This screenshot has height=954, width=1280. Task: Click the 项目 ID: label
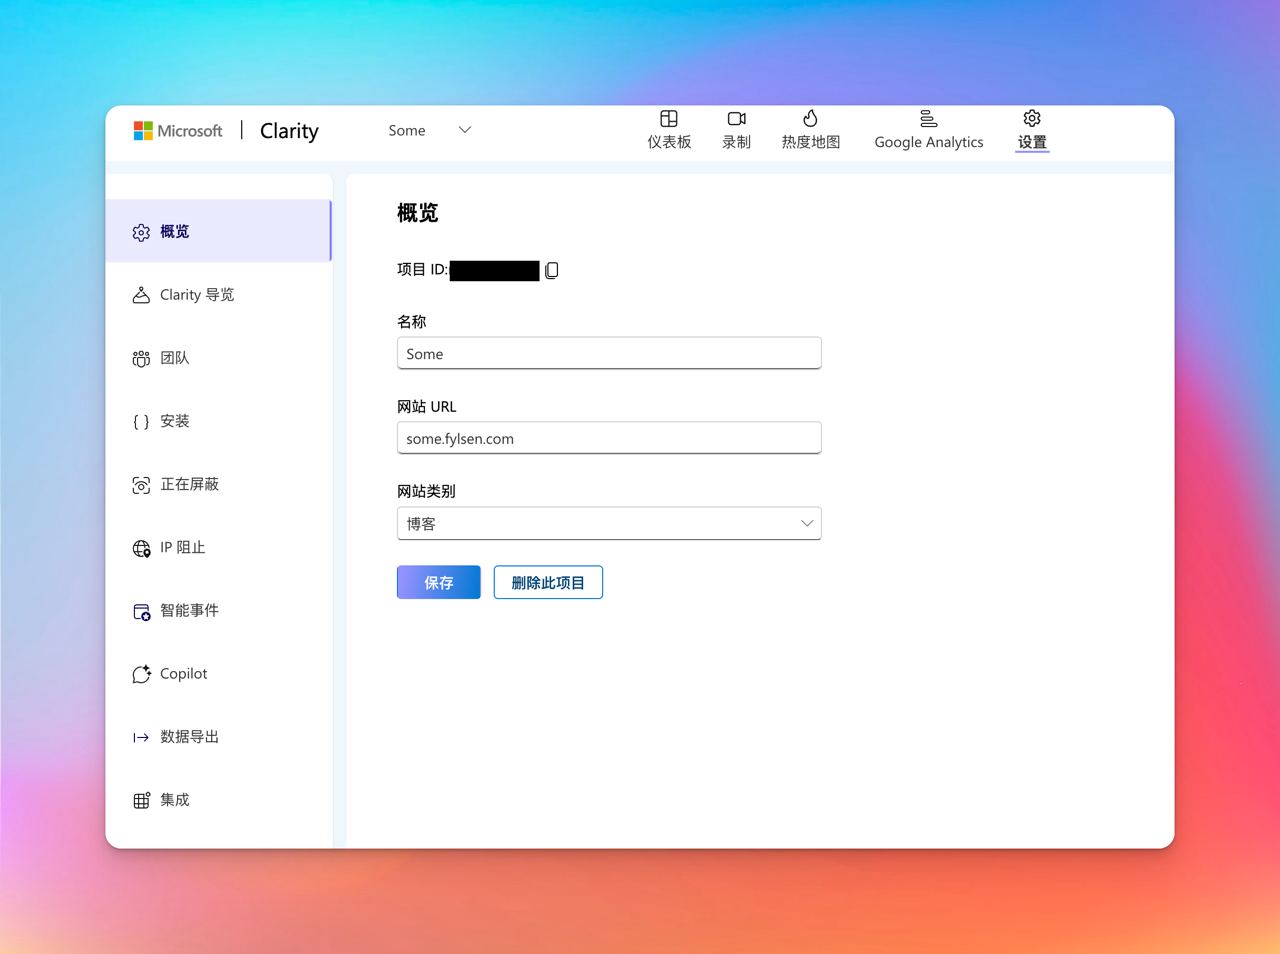(x=422, y=269)
